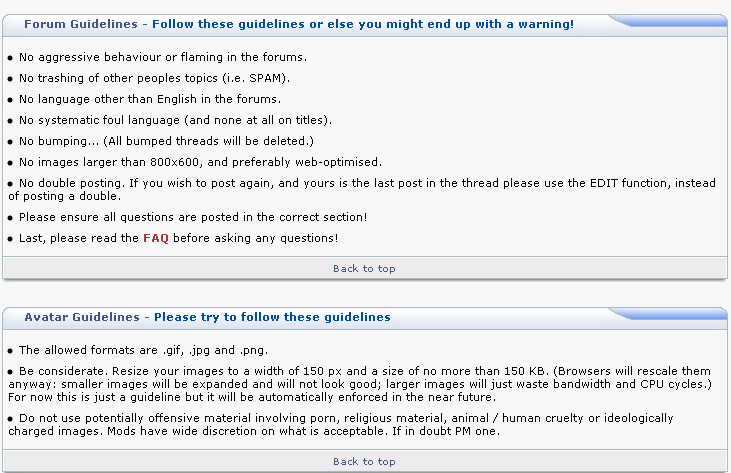Click the Avatar Guidelines header title
This screenshot has height=473, width=731.
click(207, 317)
